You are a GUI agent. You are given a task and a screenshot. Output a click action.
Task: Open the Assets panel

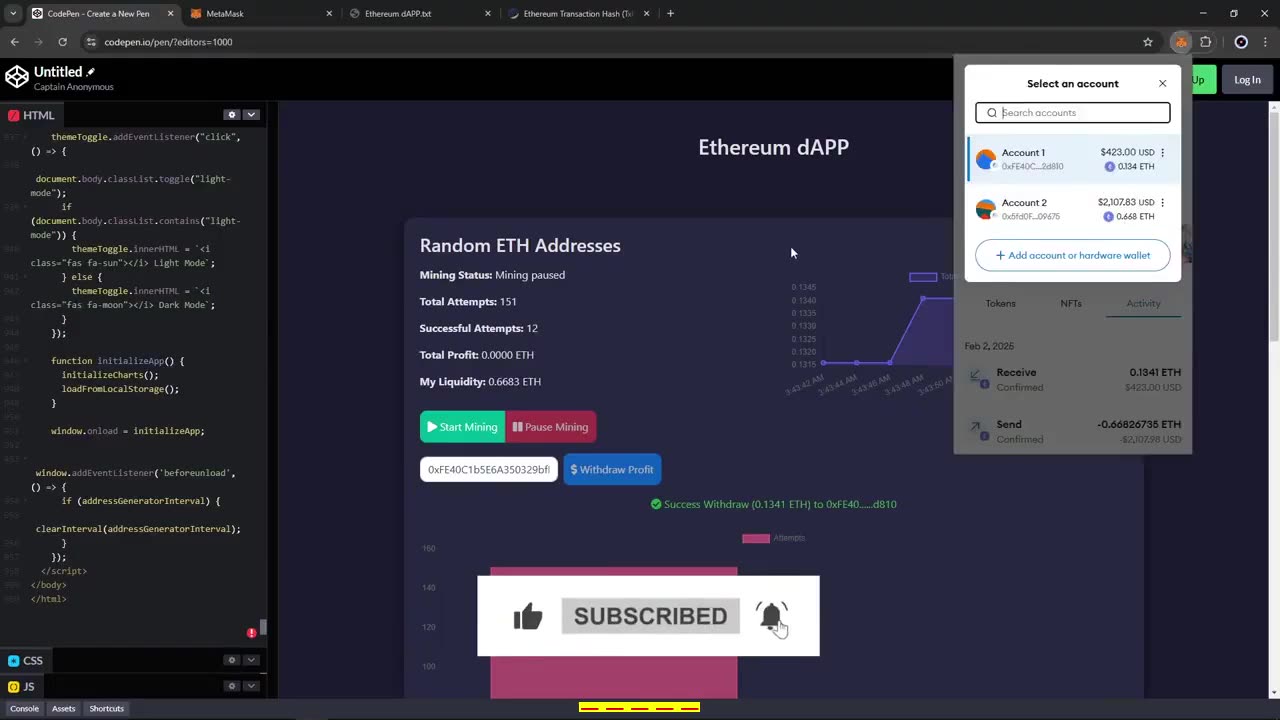(63, 708)
